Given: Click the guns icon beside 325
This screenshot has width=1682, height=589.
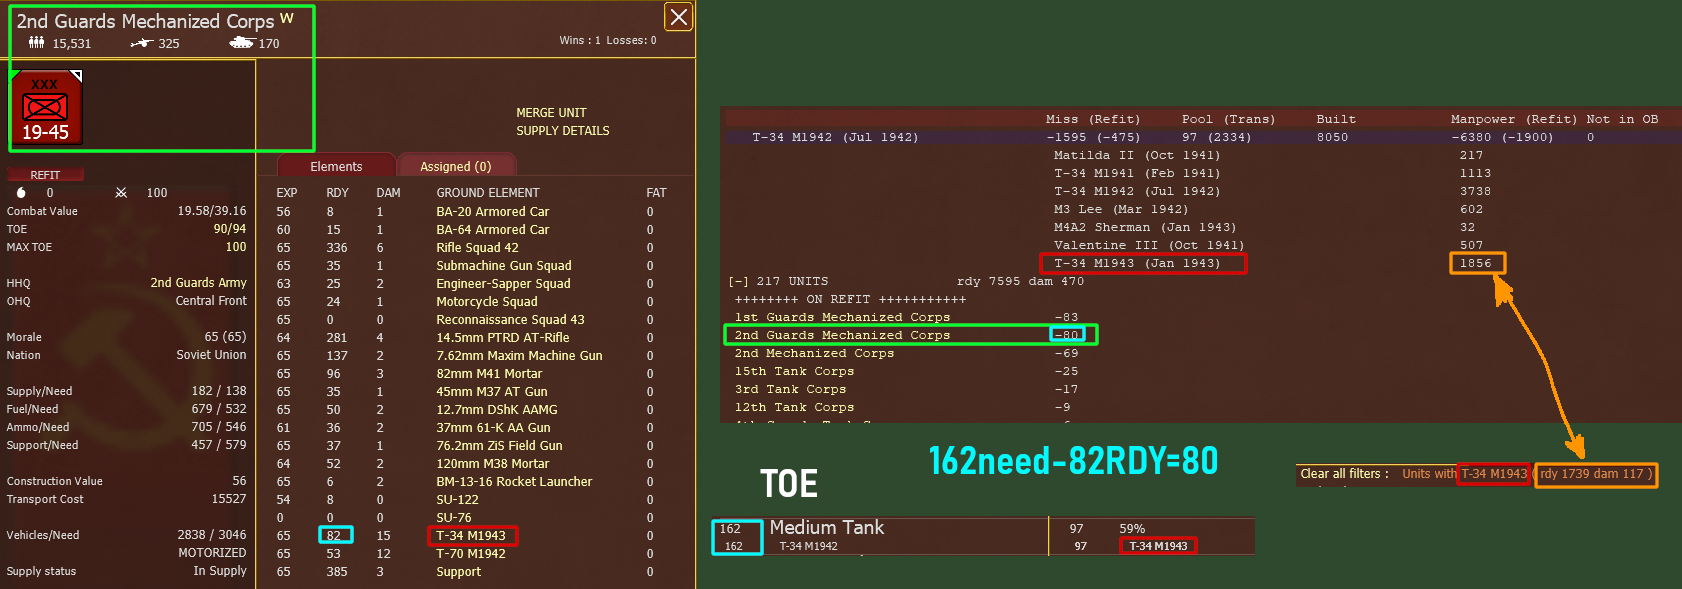Looking at the screenshot, I should click(x=141, y=43).
